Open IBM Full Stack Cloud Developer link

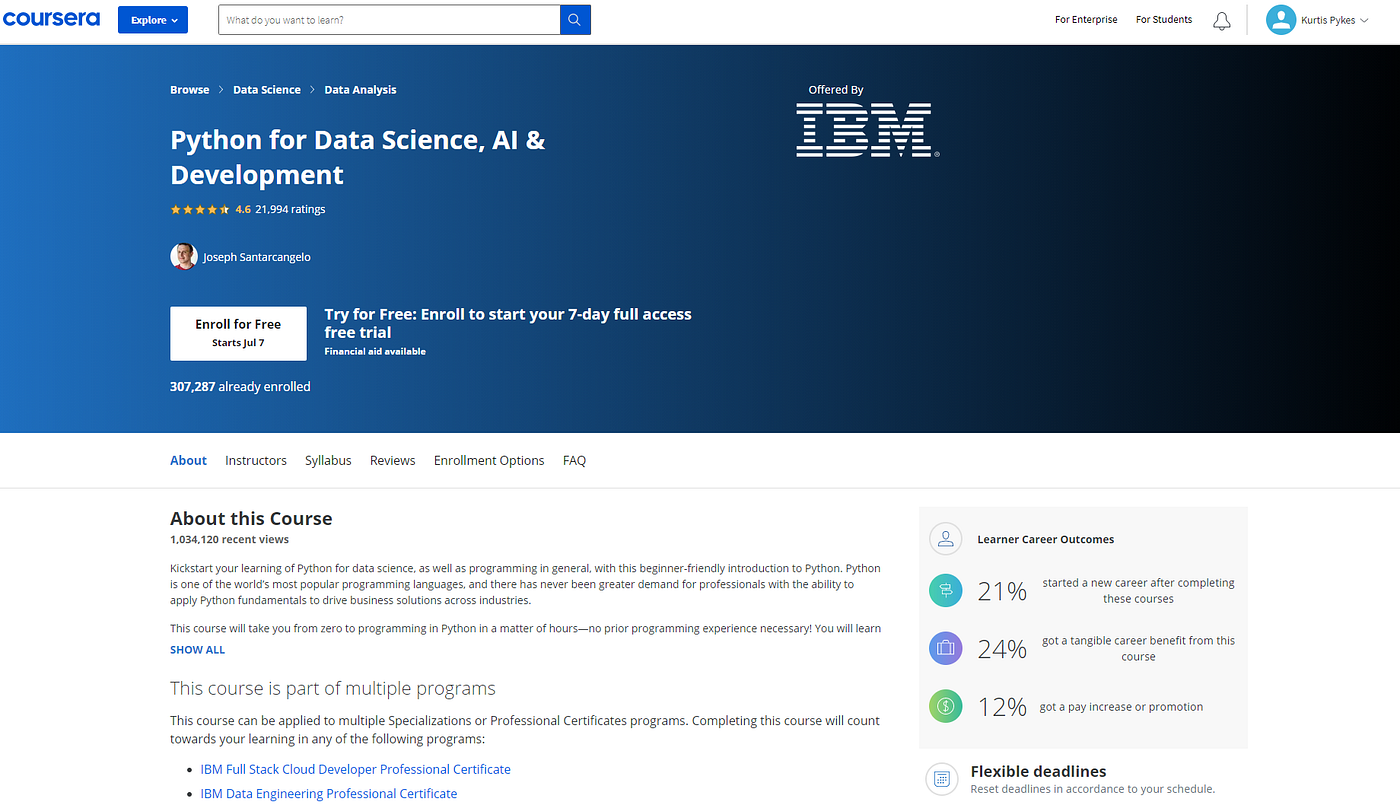point(355,769)
